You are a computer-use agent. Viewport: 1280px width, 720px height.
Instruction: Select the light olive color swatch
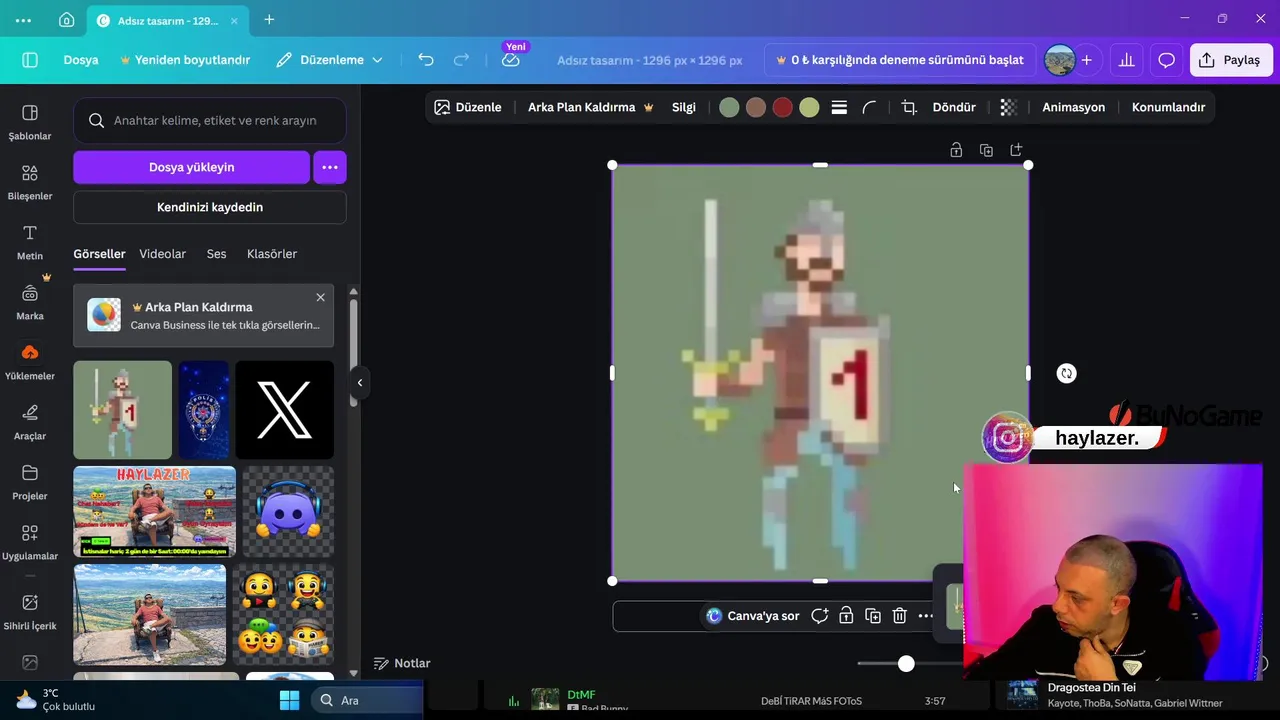tap(809, 107)
